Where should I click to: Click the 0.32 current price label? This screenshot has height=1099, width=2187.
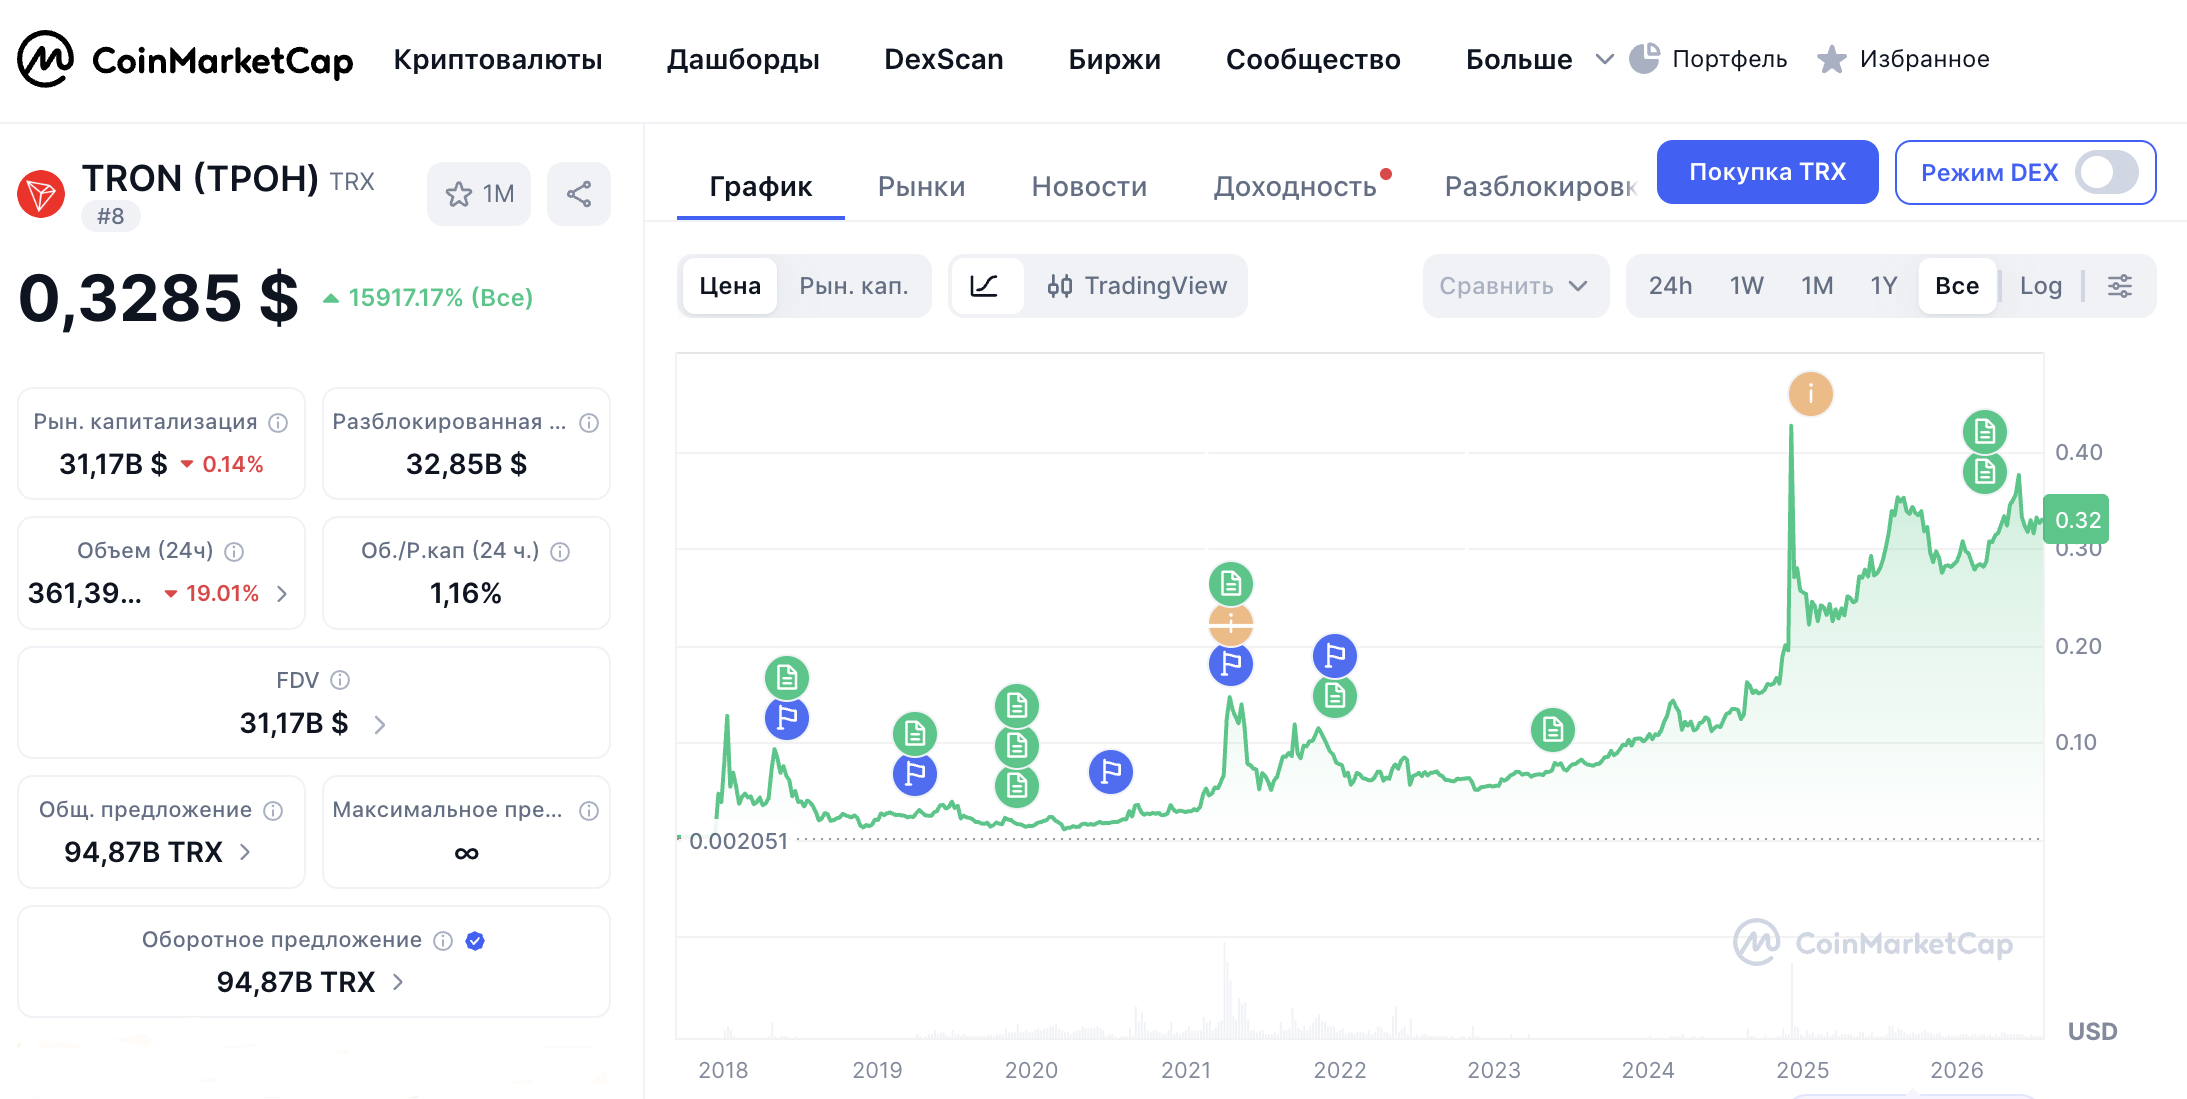(x=2076, y=520)
